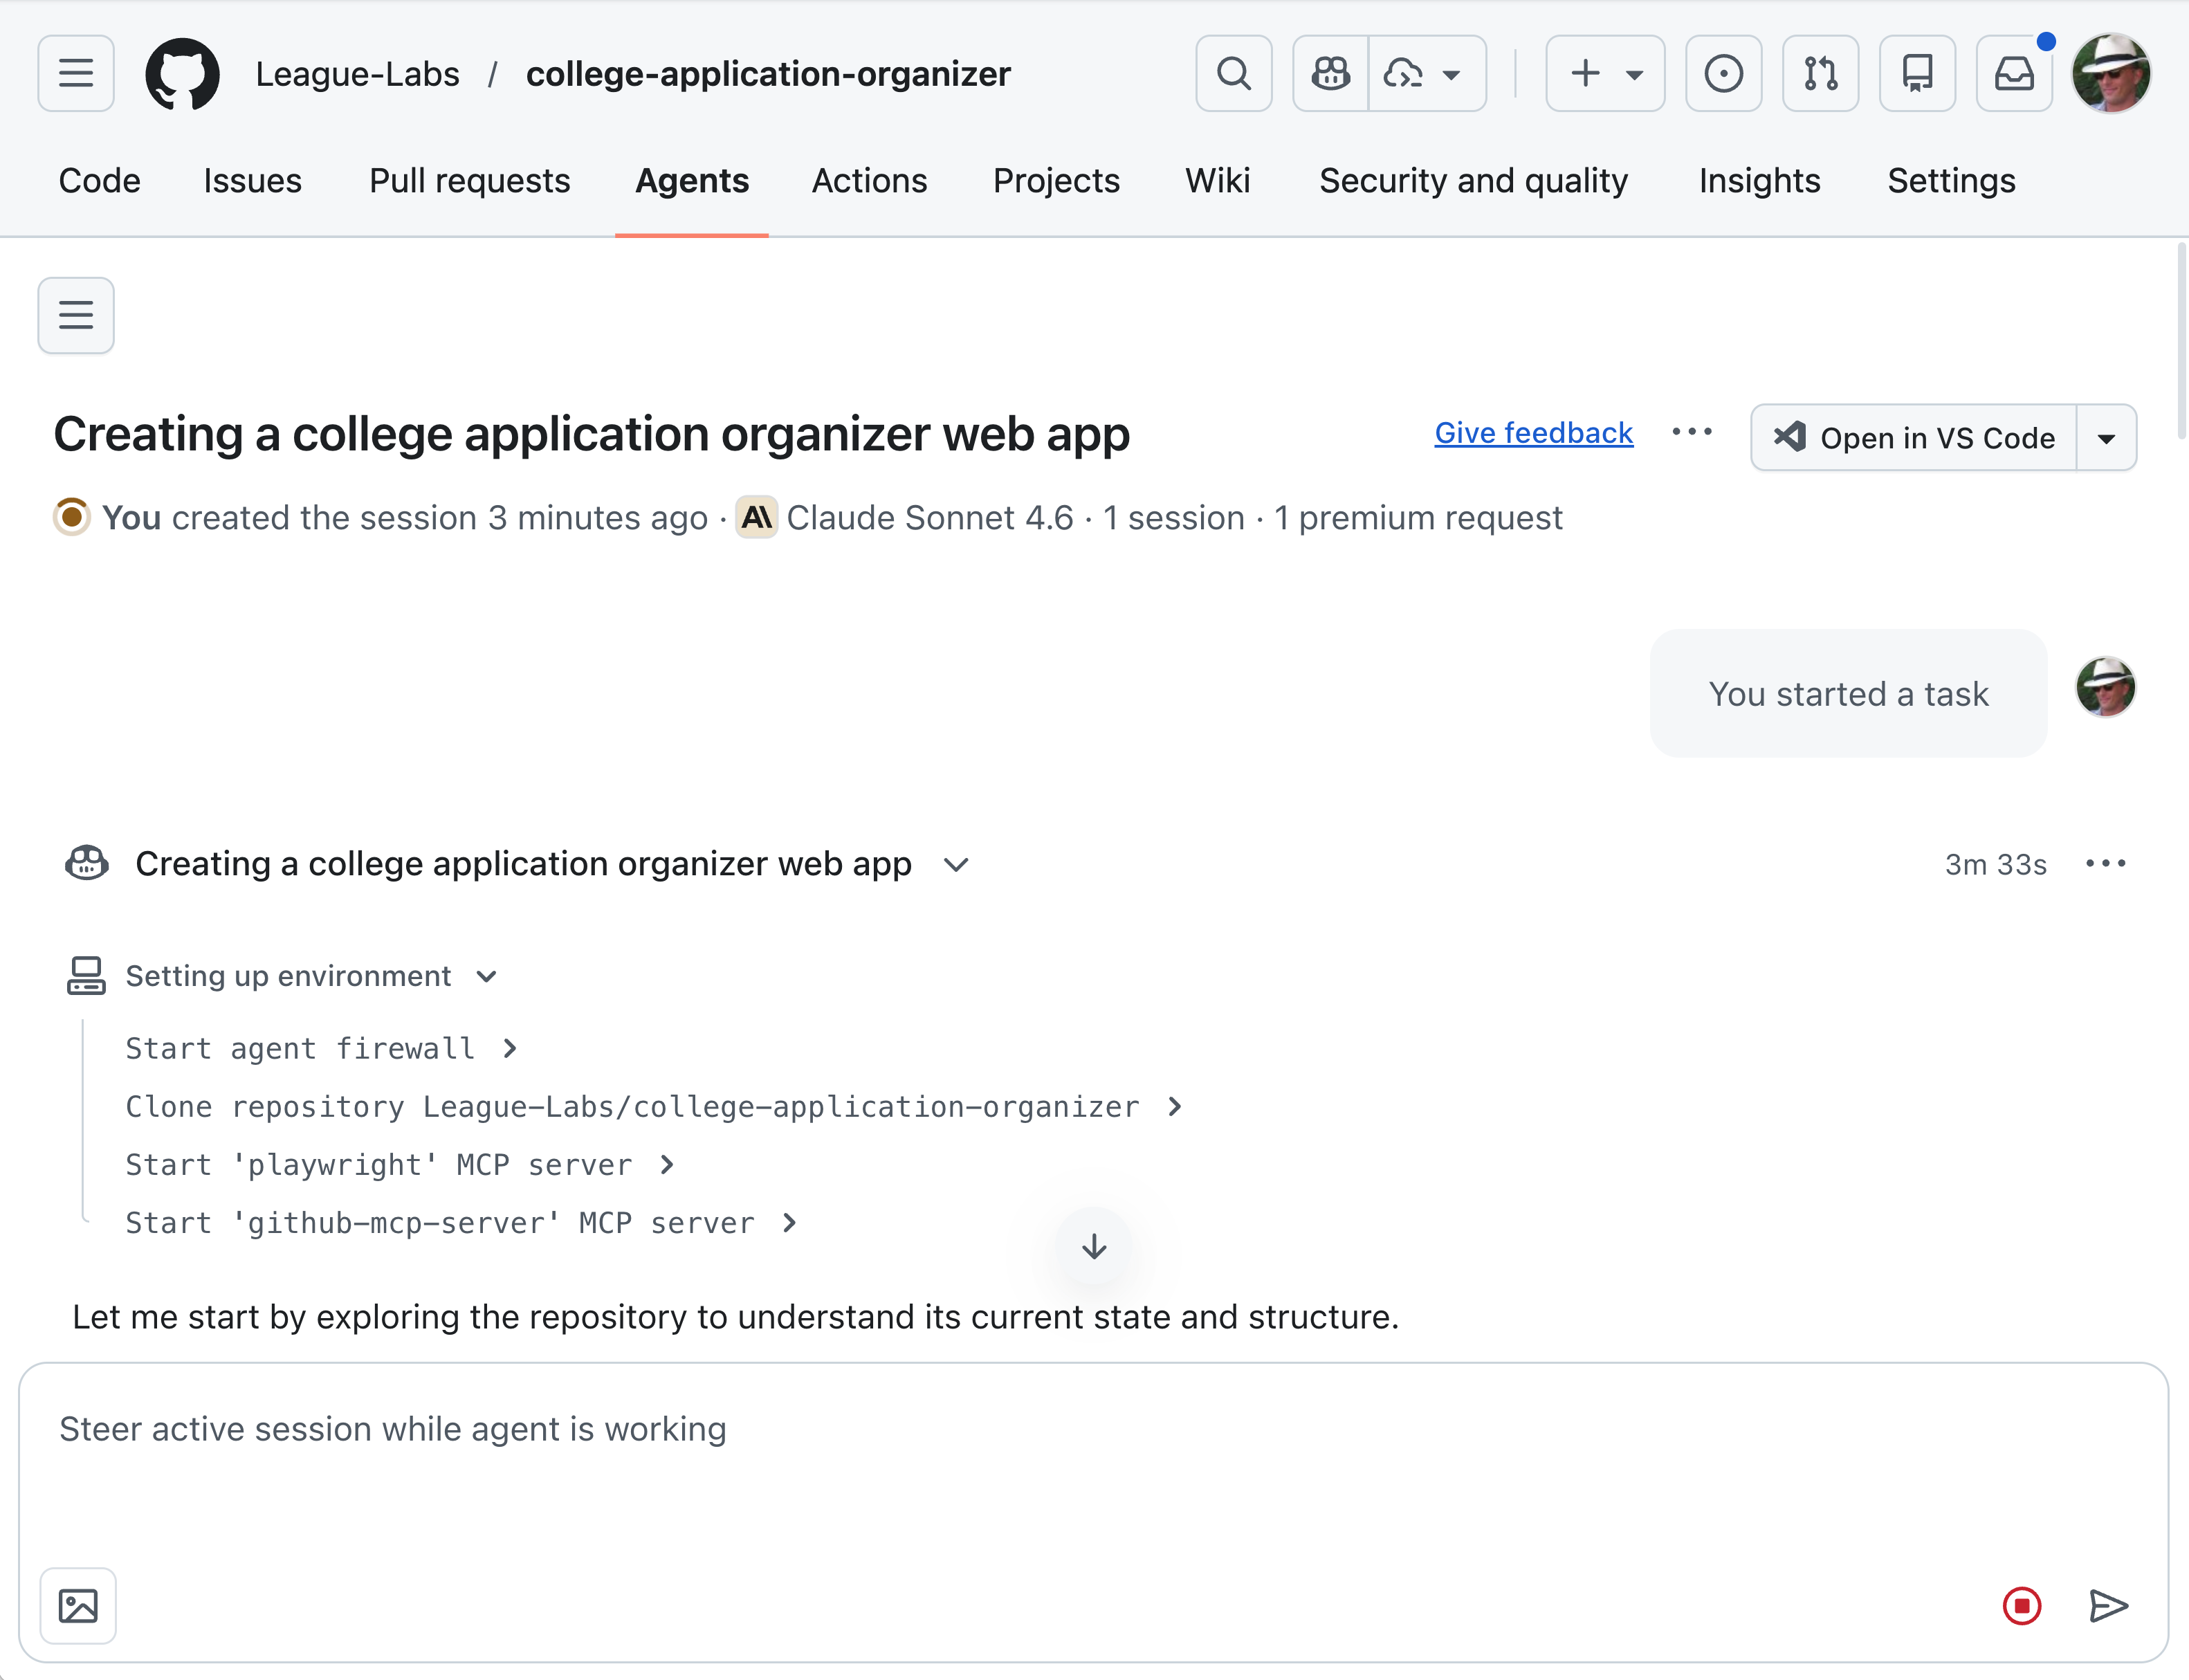This screenshot has width=2189, height=1680.
Task: Switch to the Actions tab
Action: (869, 181)
